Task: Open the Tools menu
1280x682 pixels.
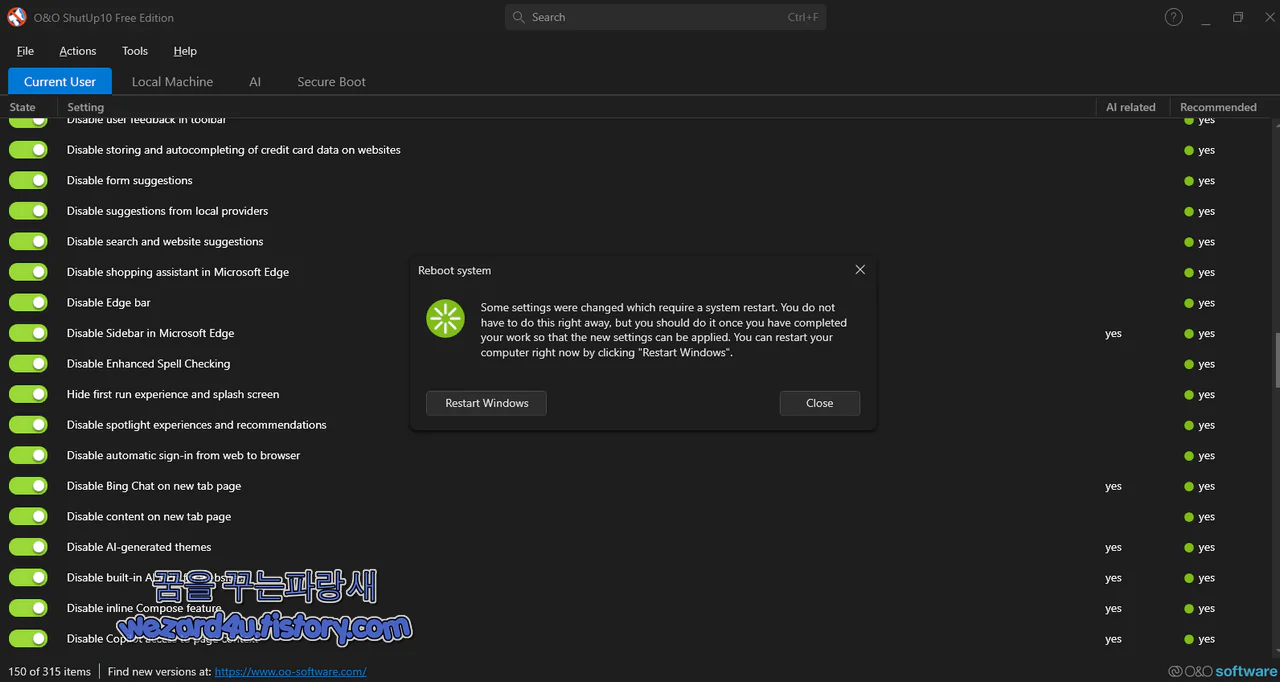Action: click(x=135, y=51)
